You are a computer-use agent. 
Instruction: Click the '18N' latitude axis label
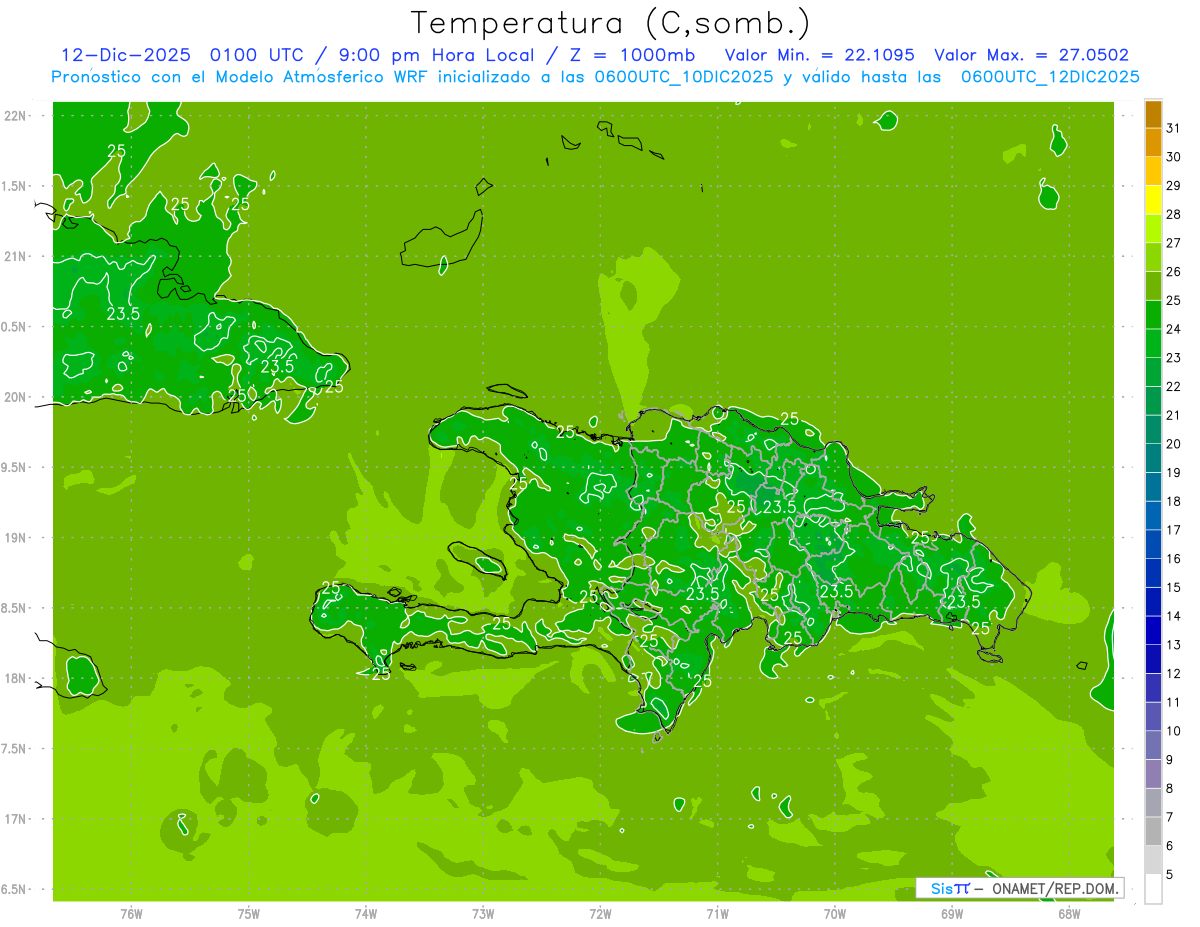click(15, 678)
